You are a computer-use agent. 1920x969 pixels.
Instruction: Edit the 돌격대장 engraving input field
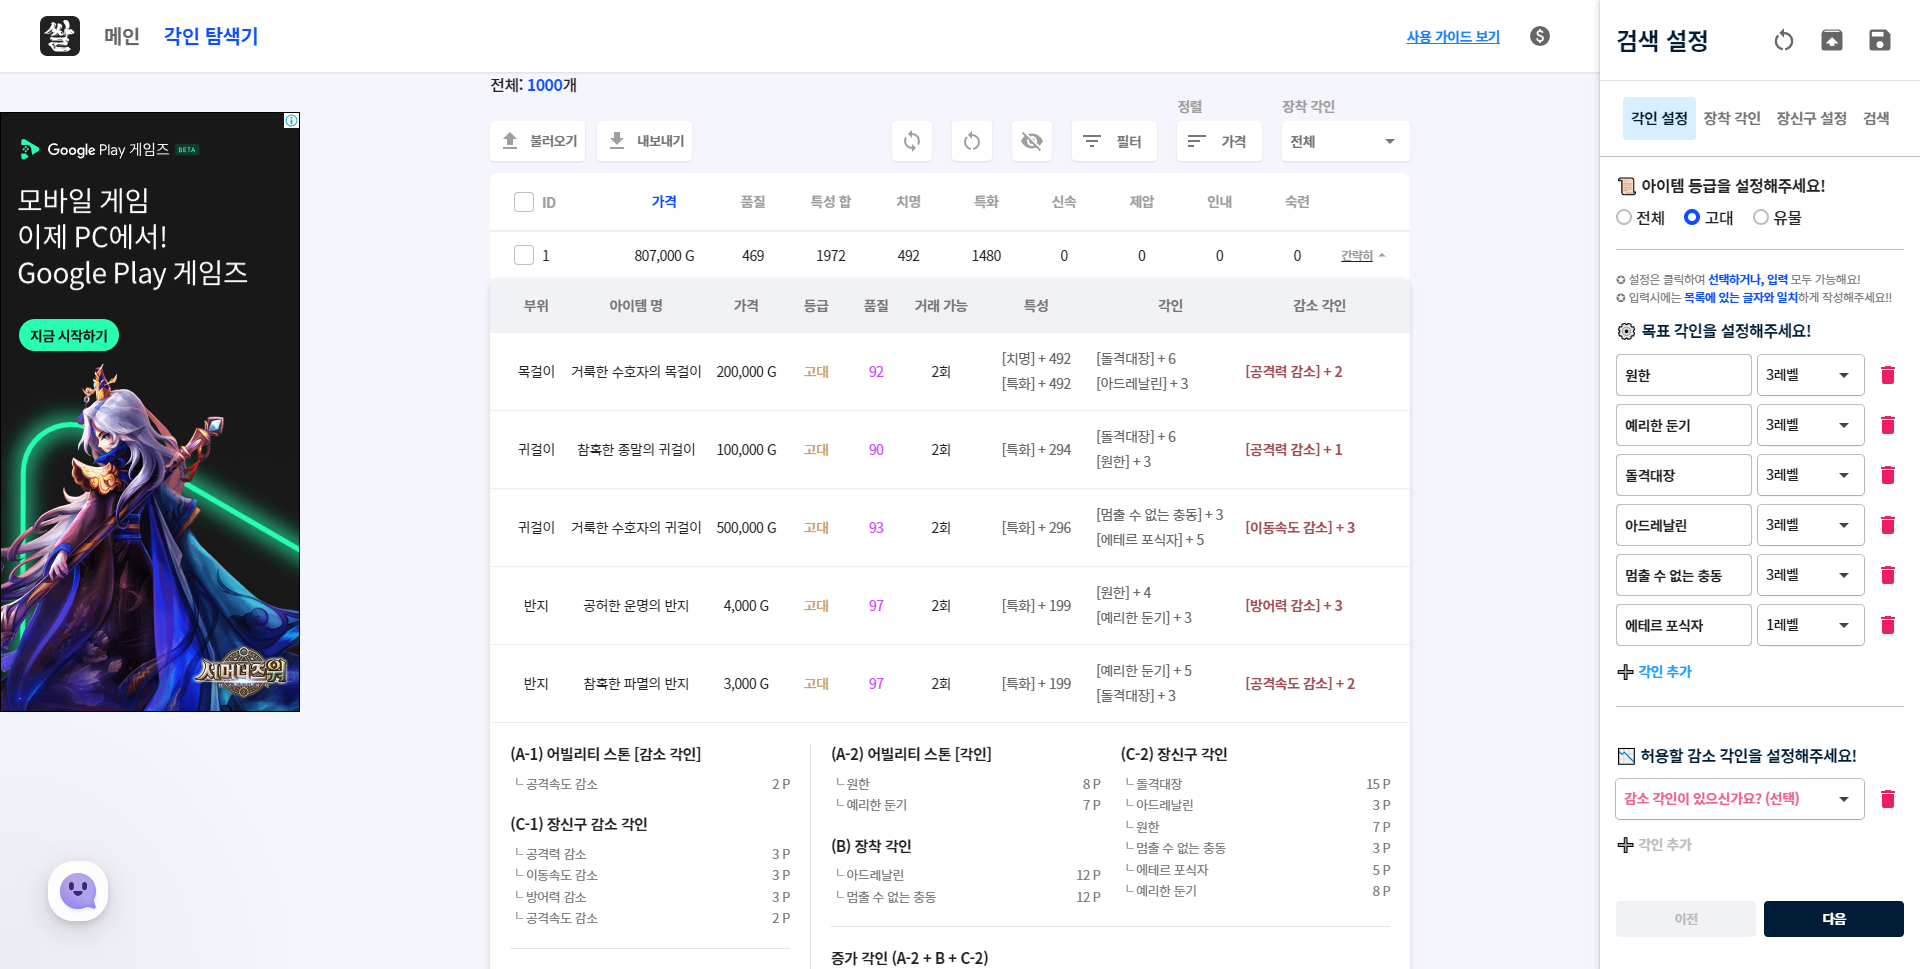tap(1684, 475)
